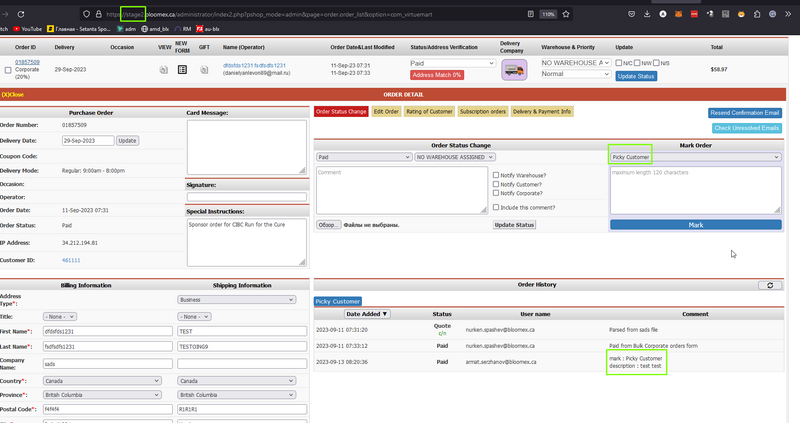Image resolution: width=800 pixels, height=423 pixels.
Task: Click the QR code extension icon
Action: (725, 14)
